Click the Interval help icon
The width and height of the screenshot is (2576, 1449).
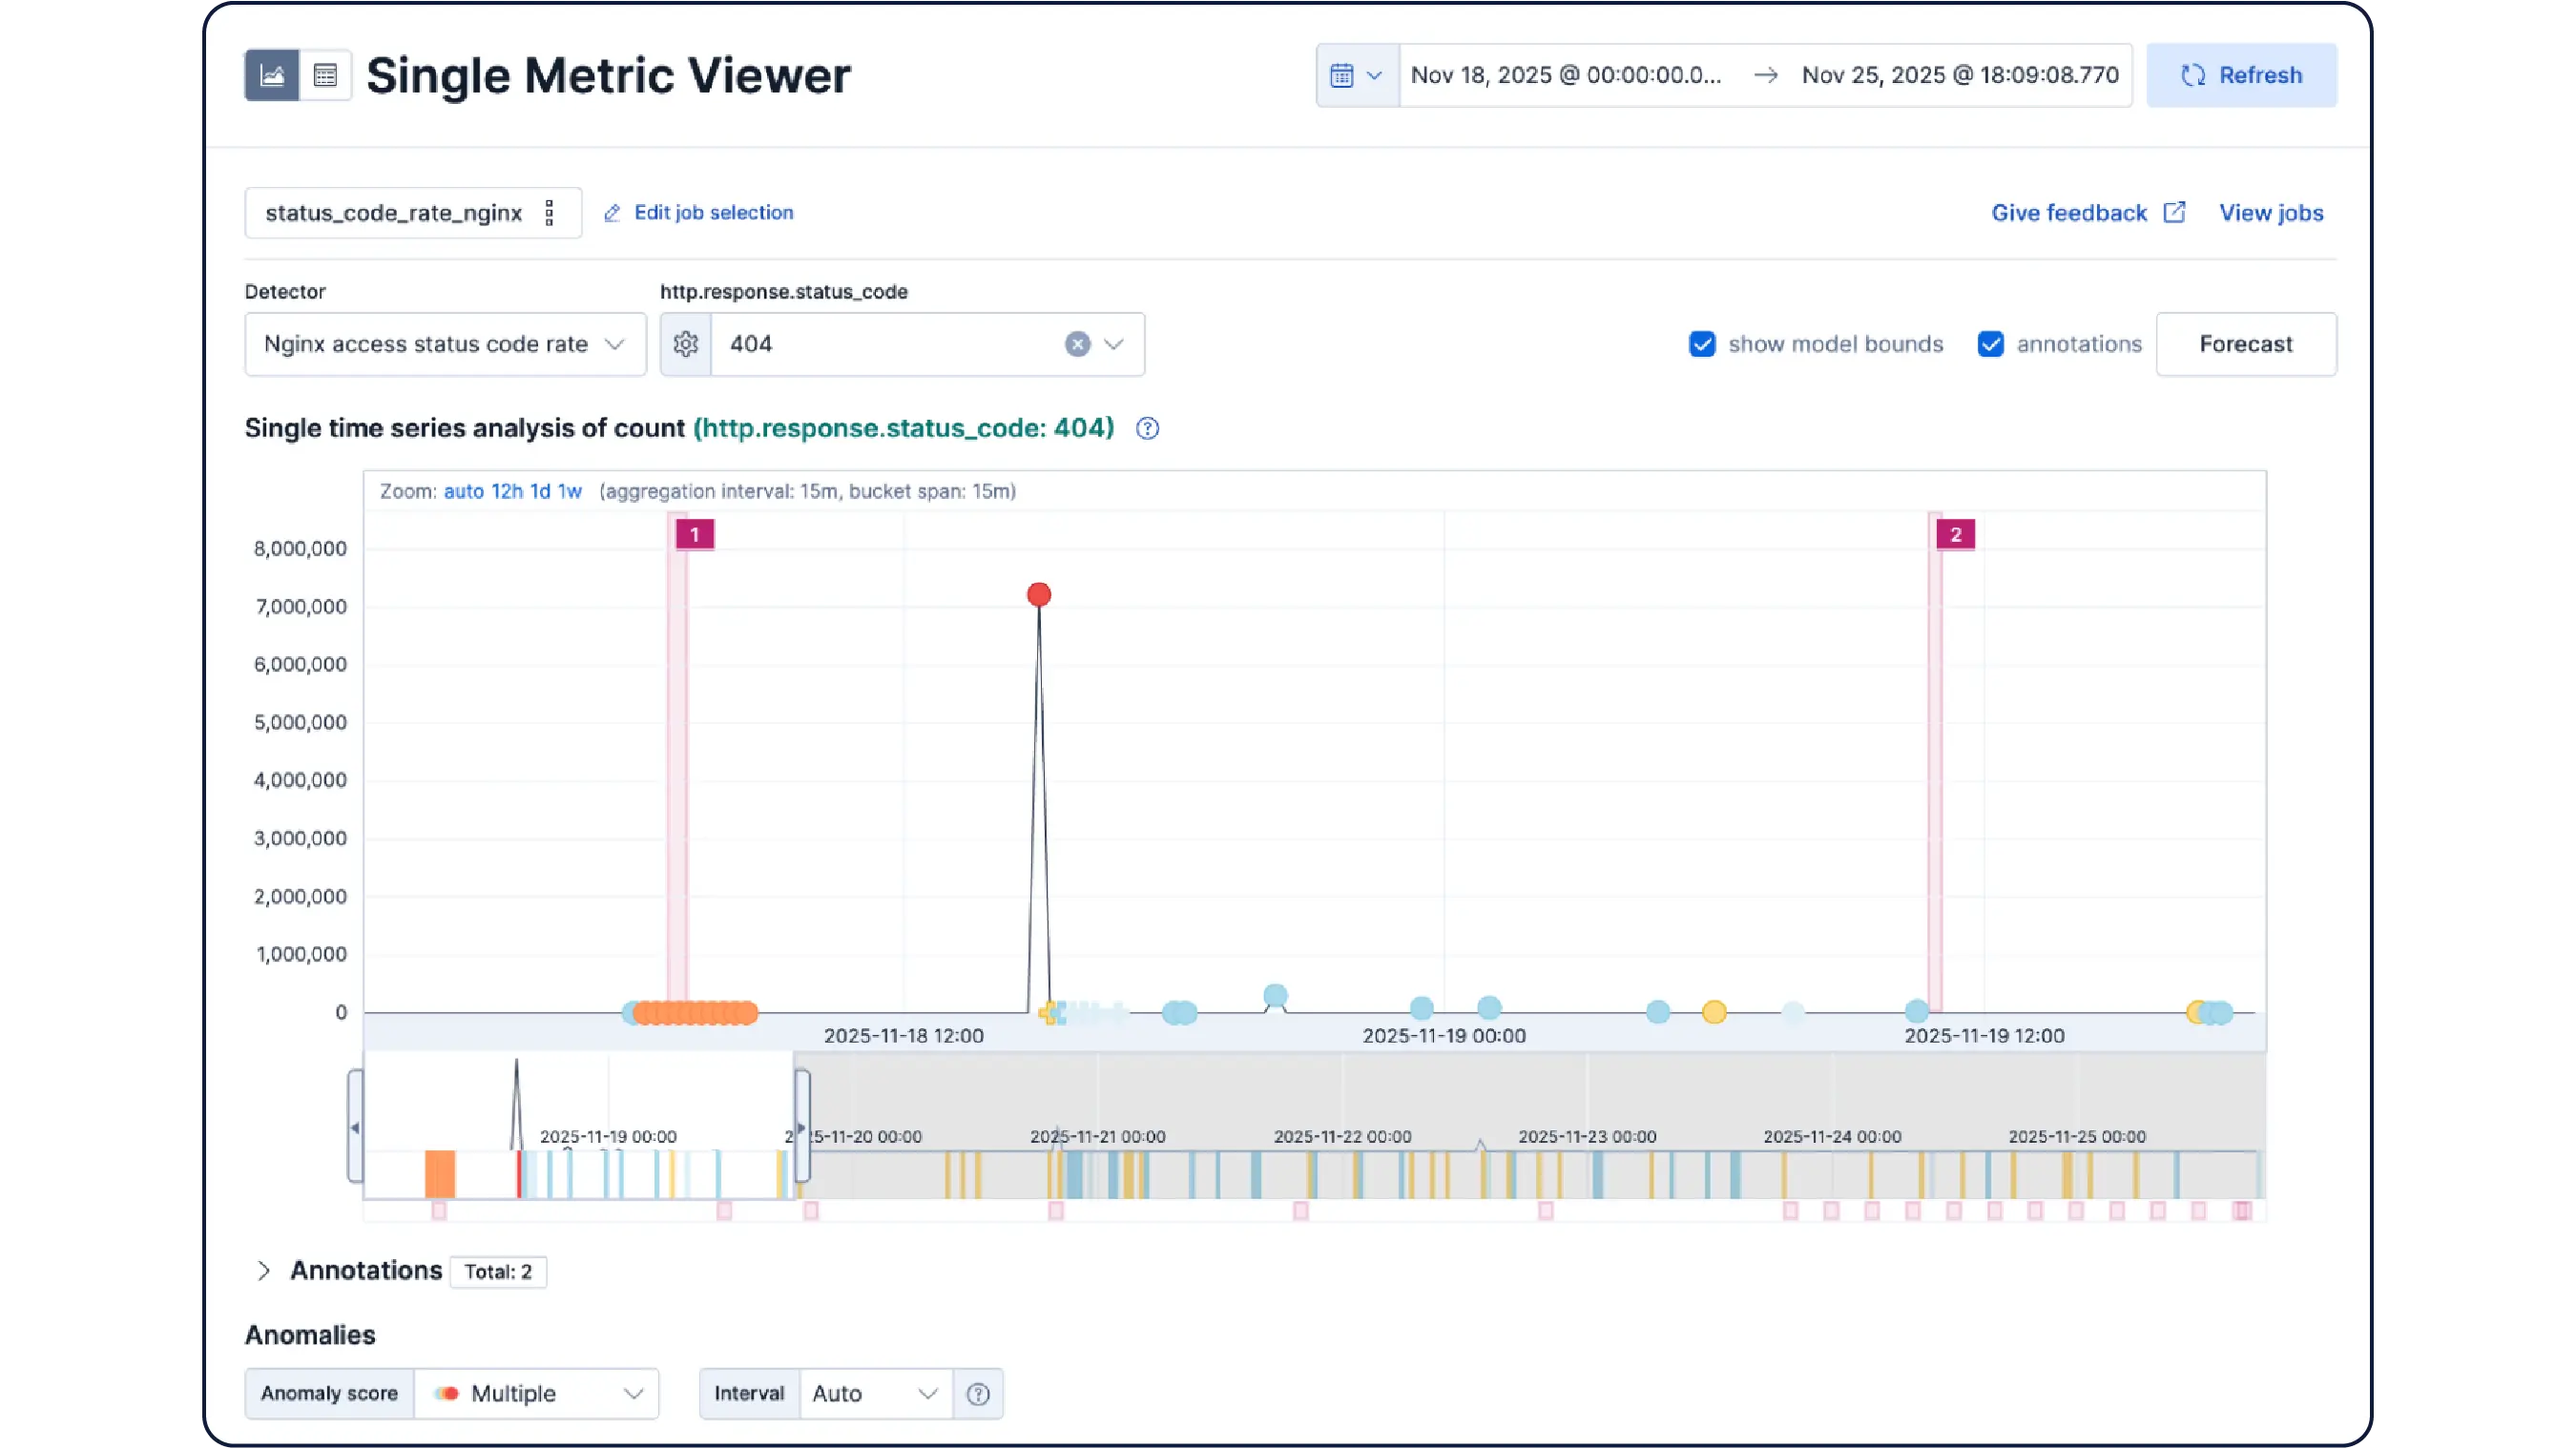point(978,1393)
